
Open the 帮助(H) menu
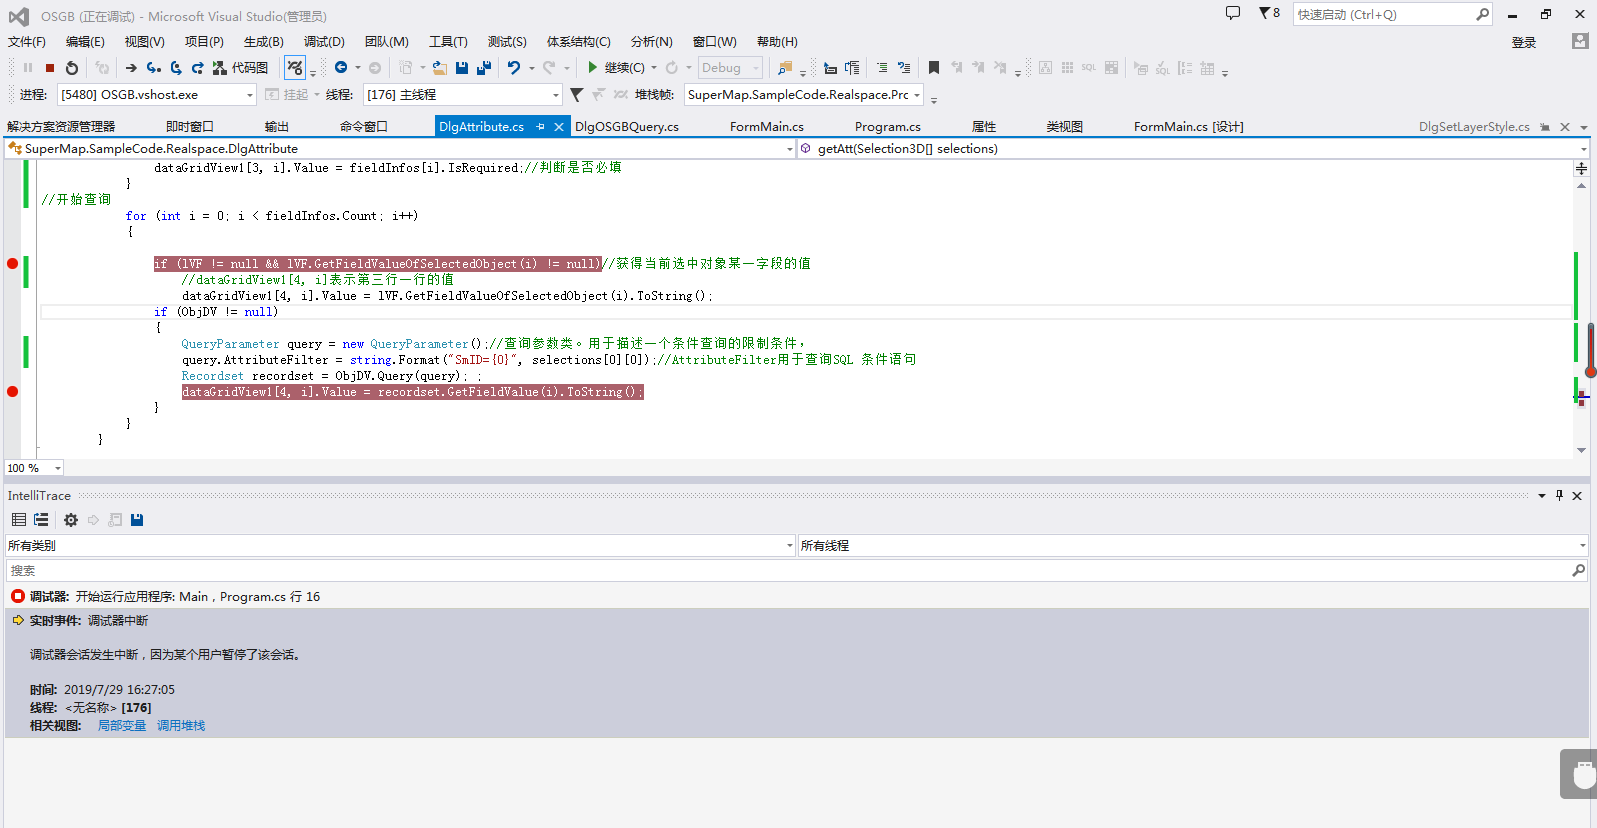[777, 42]
